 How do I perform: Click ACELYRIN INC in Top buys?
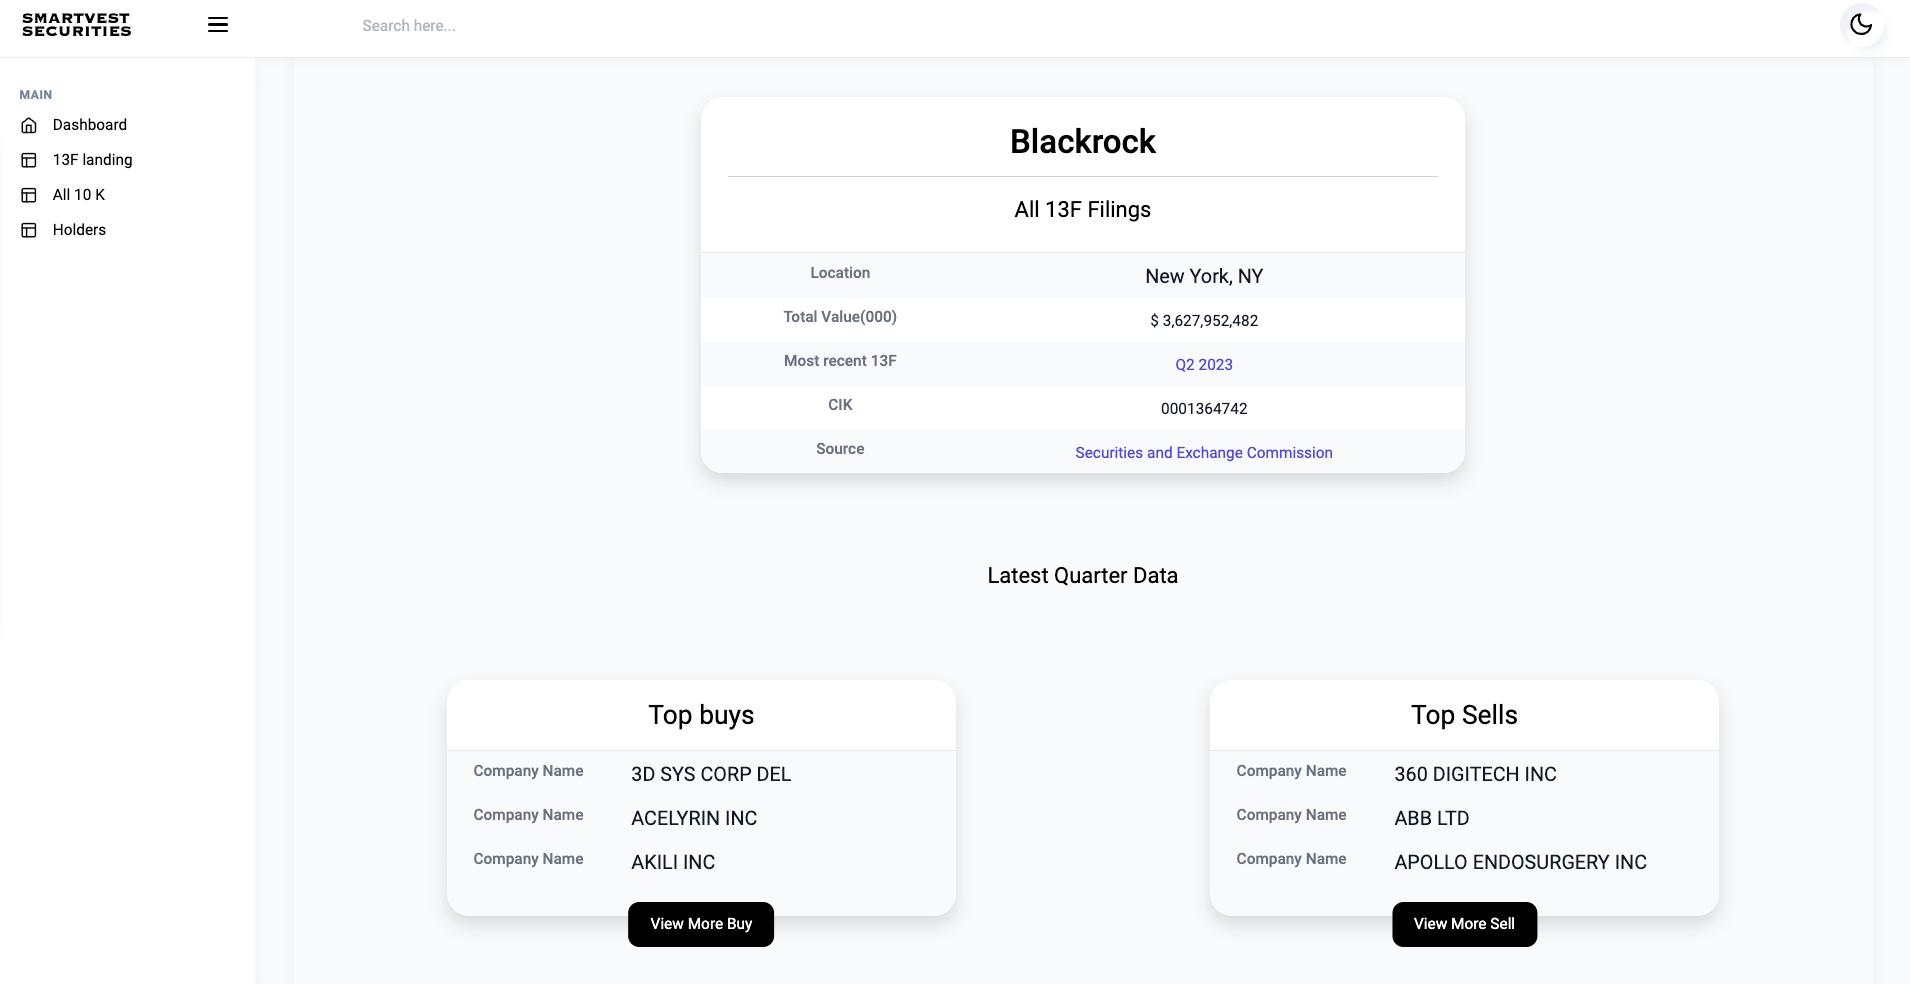694,819
